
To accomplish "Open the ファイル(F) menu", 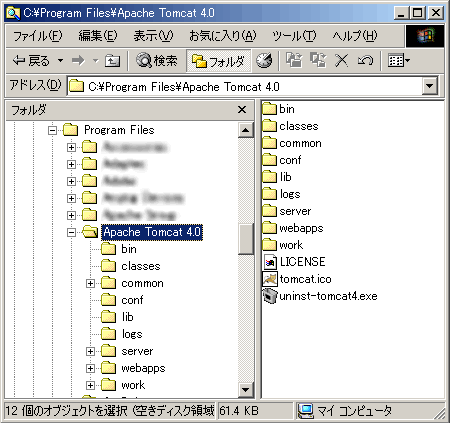I will (x=37, y=36).
